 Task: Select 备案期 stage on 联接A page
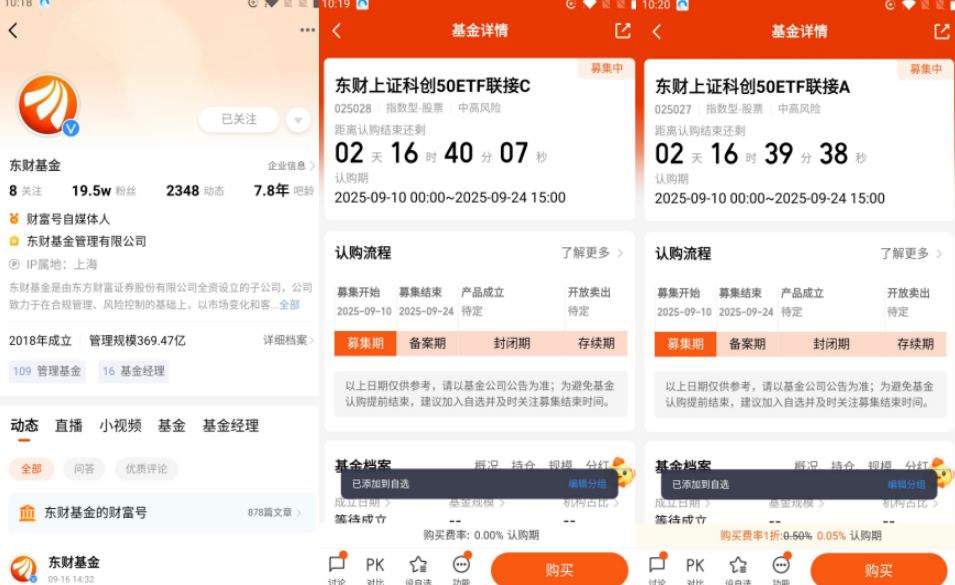tap(747, 343)
